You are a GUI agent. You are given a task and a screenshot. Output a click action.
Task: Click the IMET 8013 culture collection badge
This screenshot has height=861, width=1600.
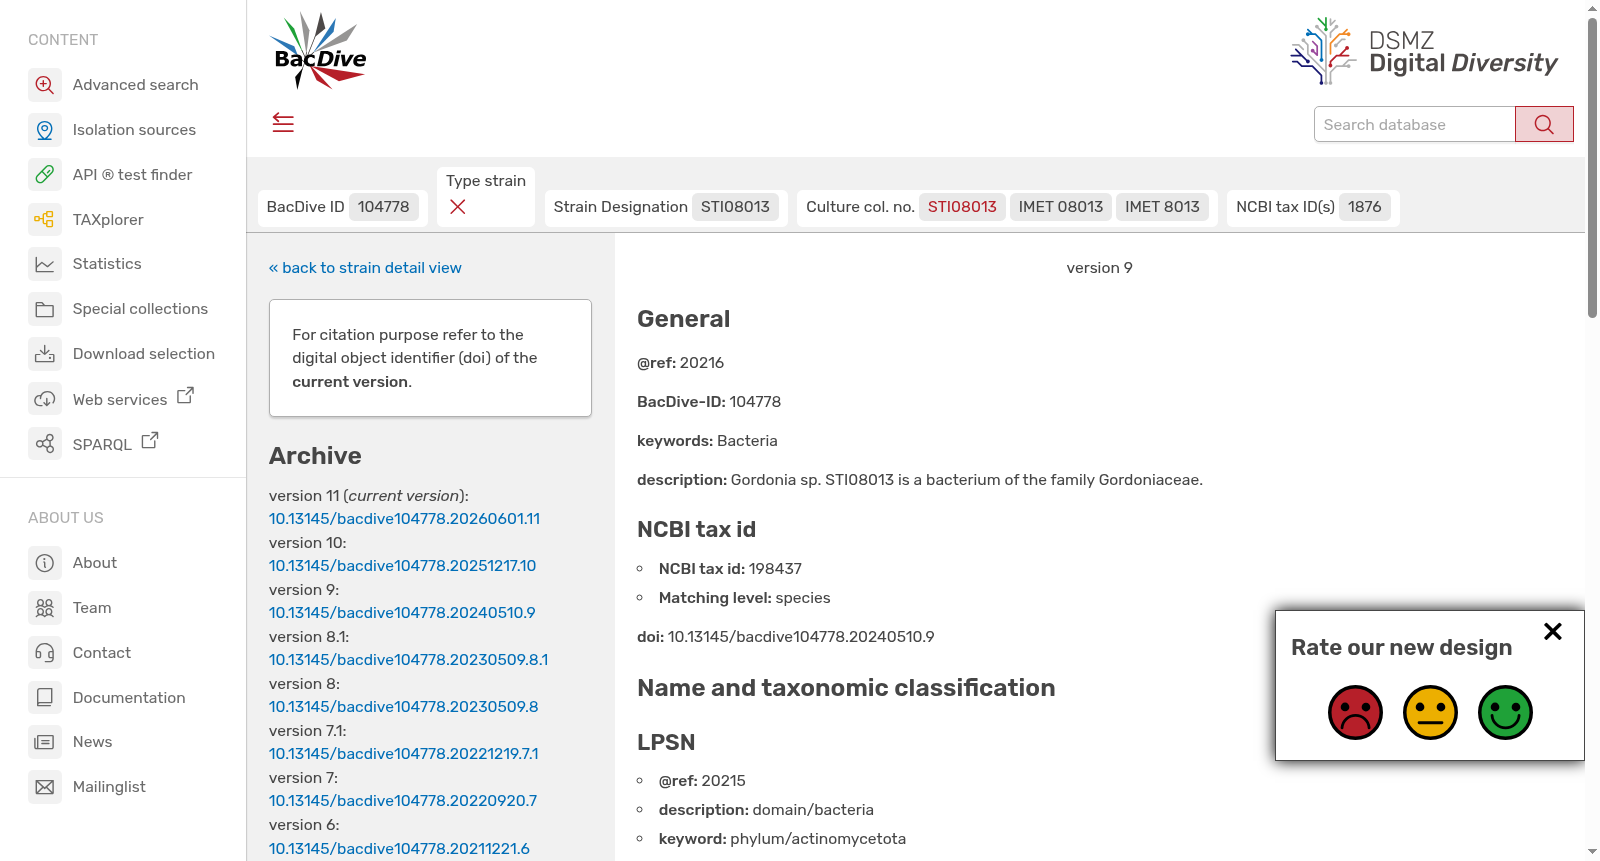coord(1162,207)
